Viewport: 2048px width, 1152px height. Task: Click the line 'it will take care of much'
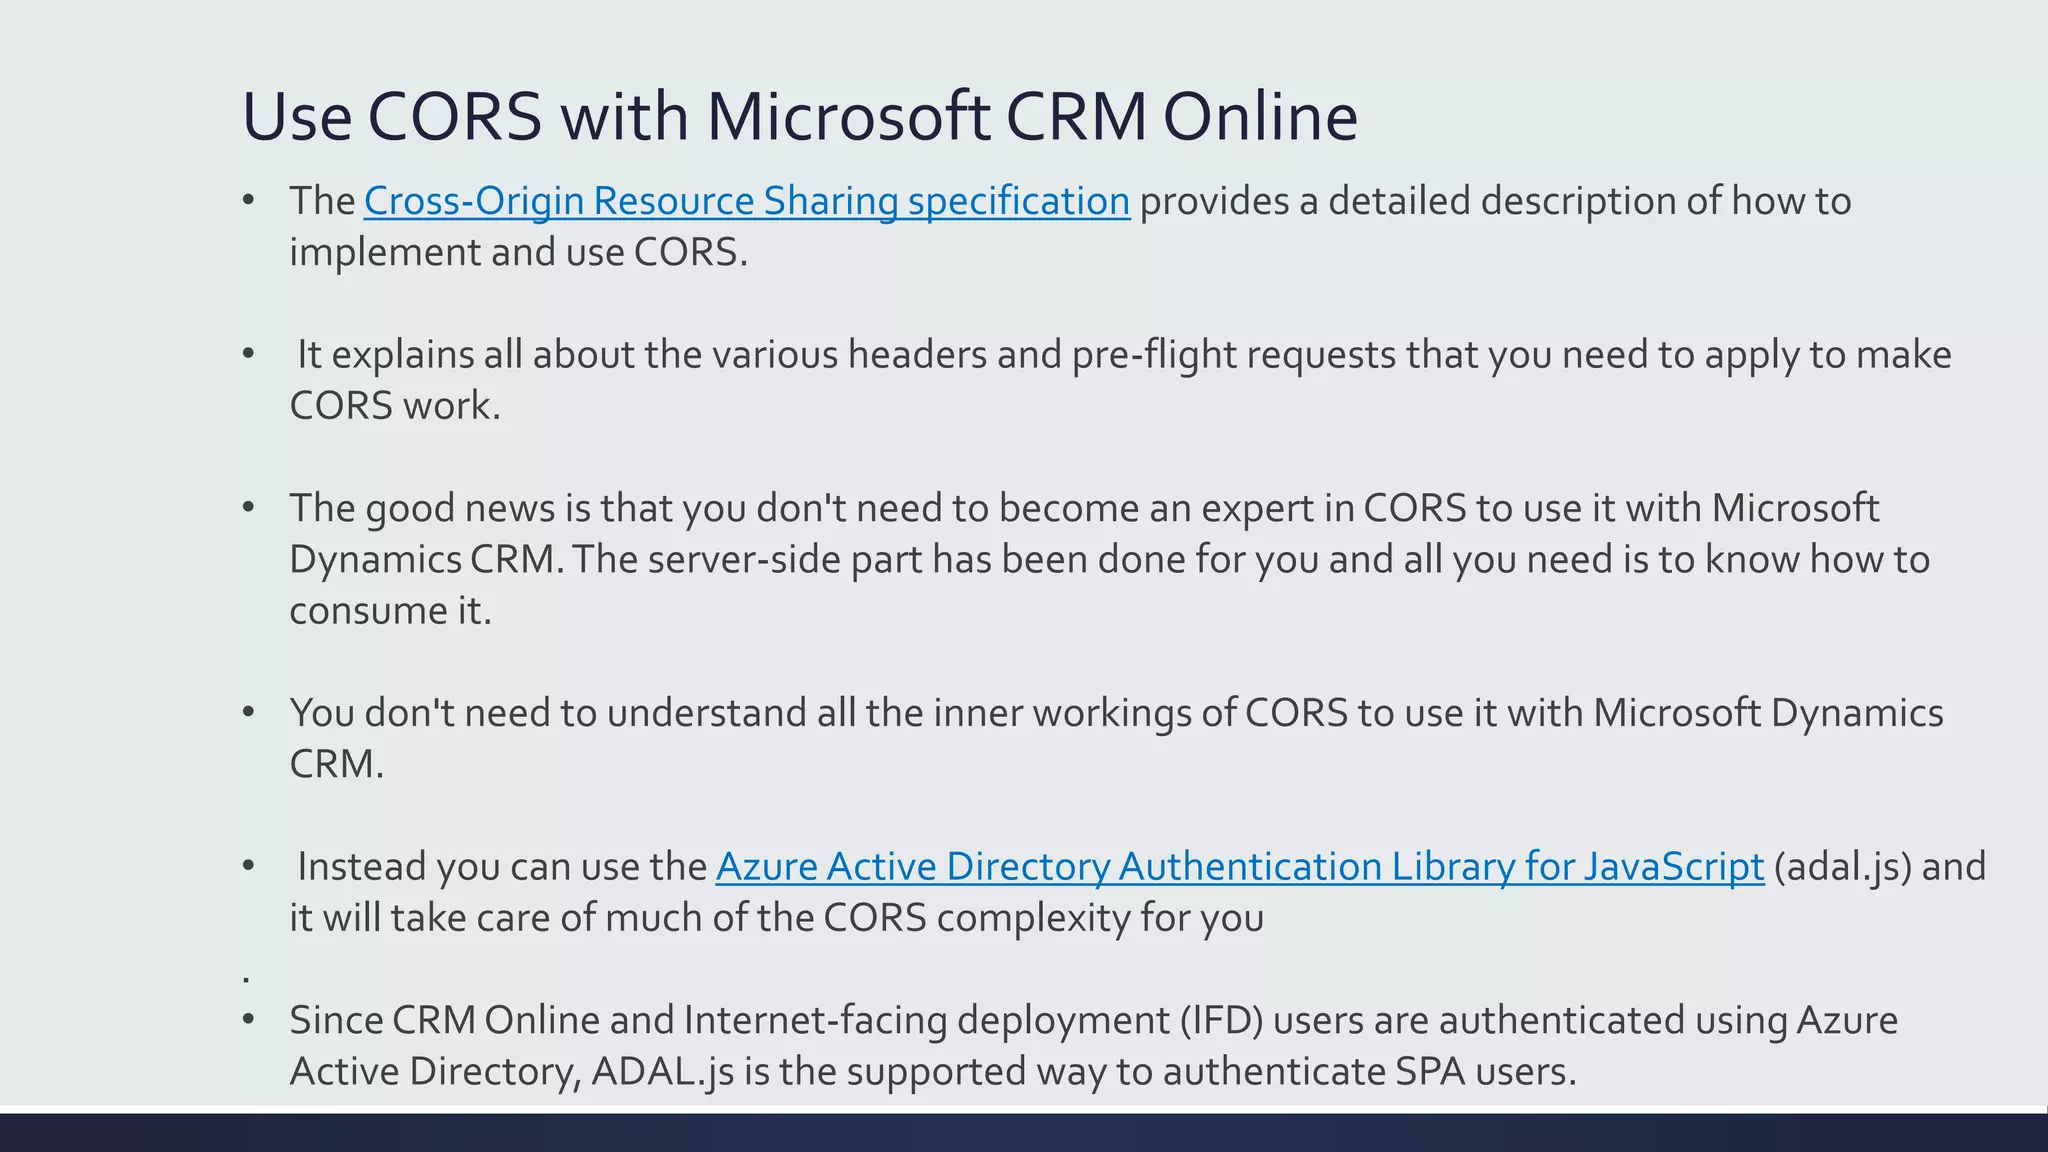coord(777,918)
